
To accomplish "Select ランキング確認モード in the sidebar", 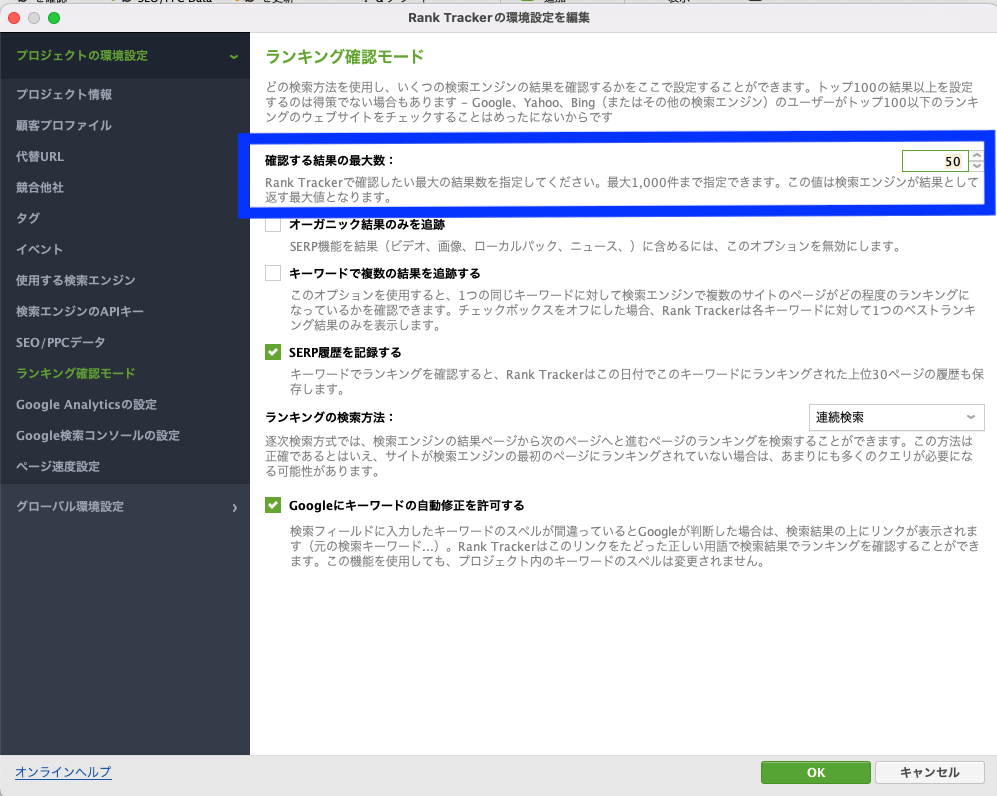I will (76, 373).
